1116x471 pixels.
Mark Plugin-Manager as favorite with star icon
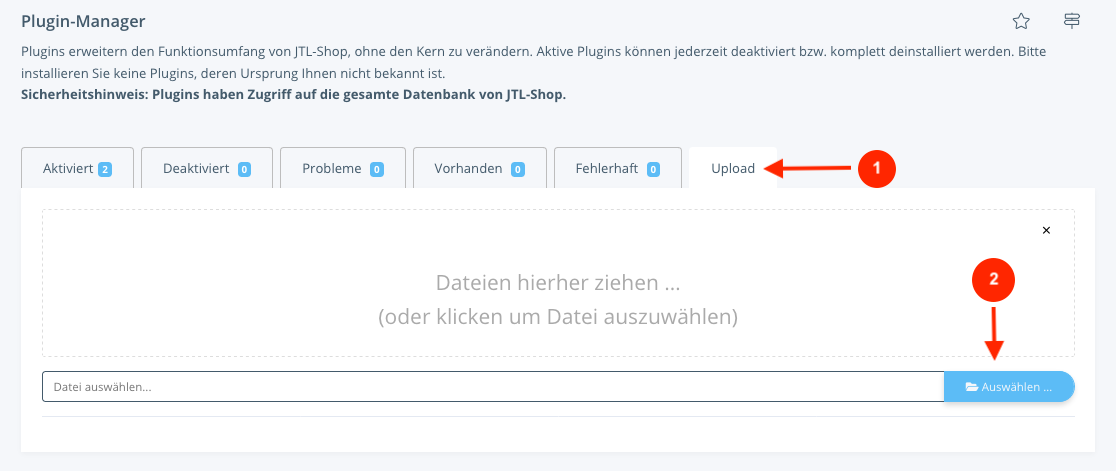click(1021, 21)
